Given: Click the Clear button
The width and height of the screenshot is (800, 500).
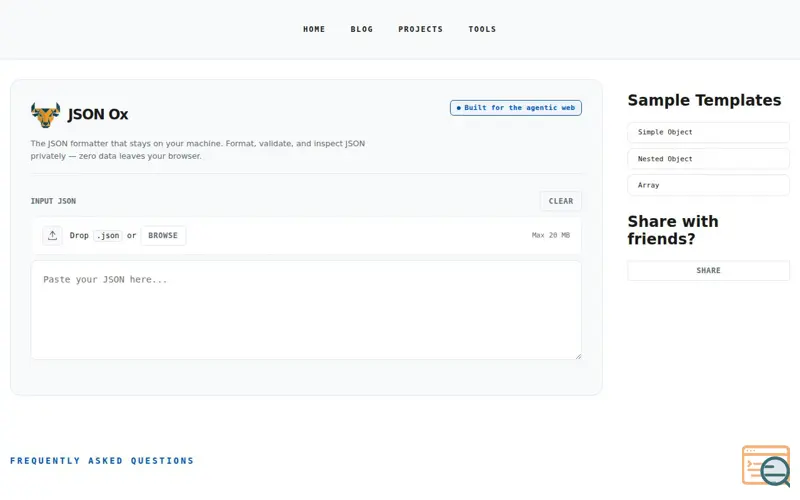Looking at the screenshot, I should point(561,201).
